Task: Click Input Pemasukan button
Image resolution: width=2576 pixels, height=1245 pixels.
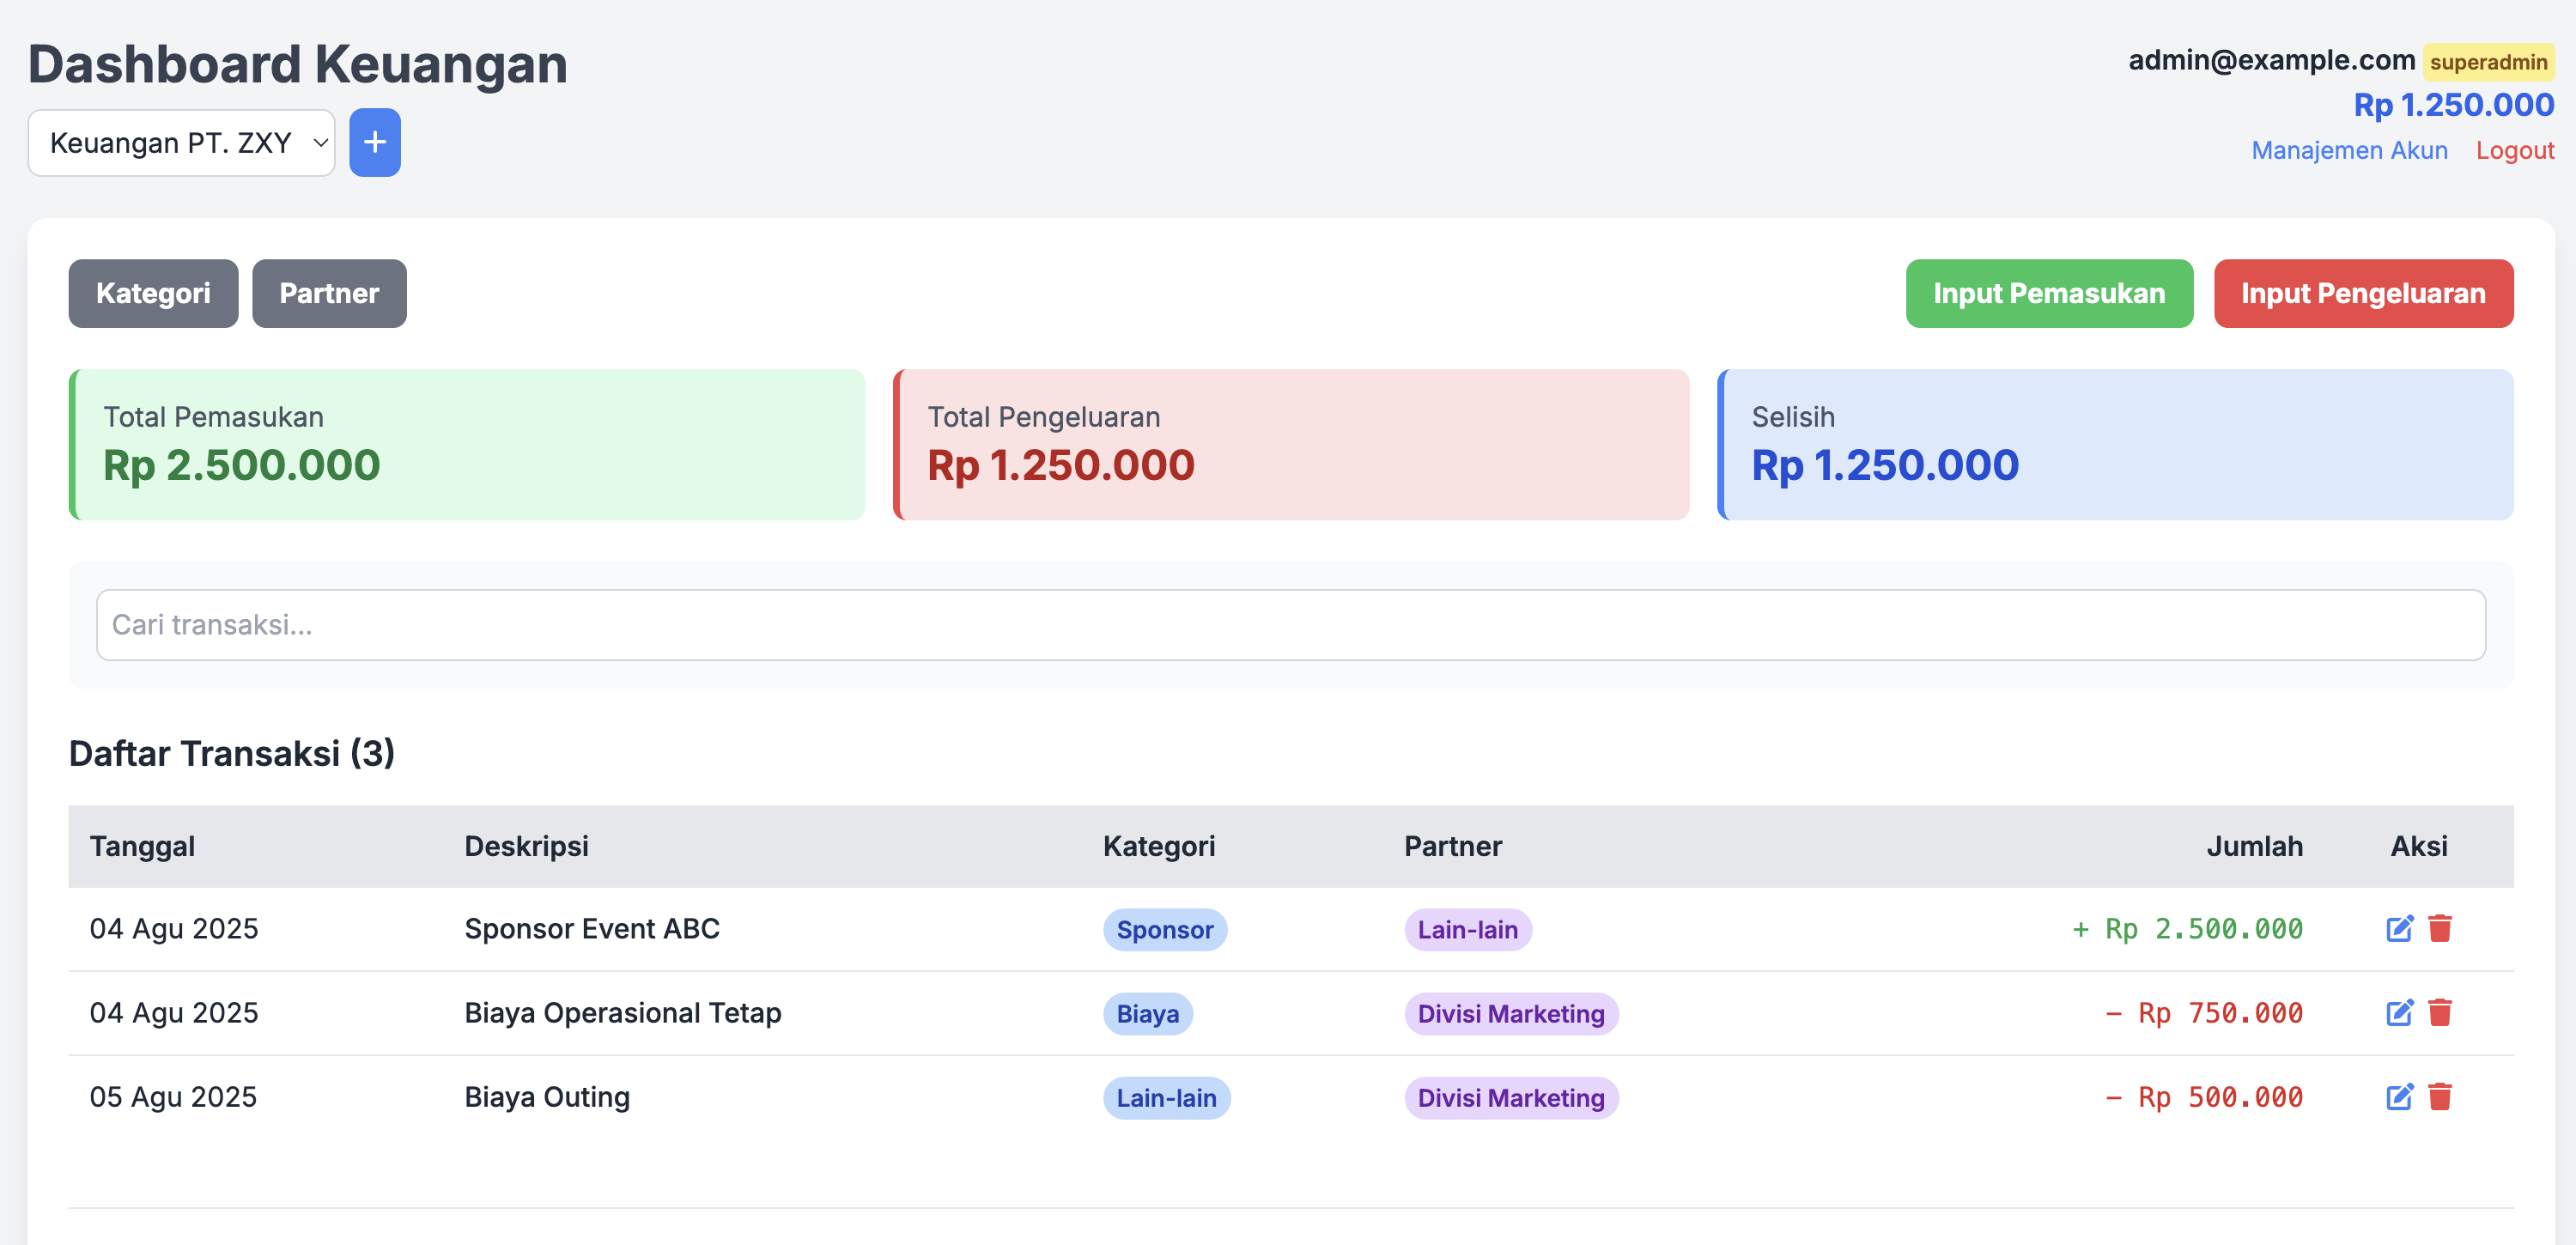Action: tap(2049, 294)
